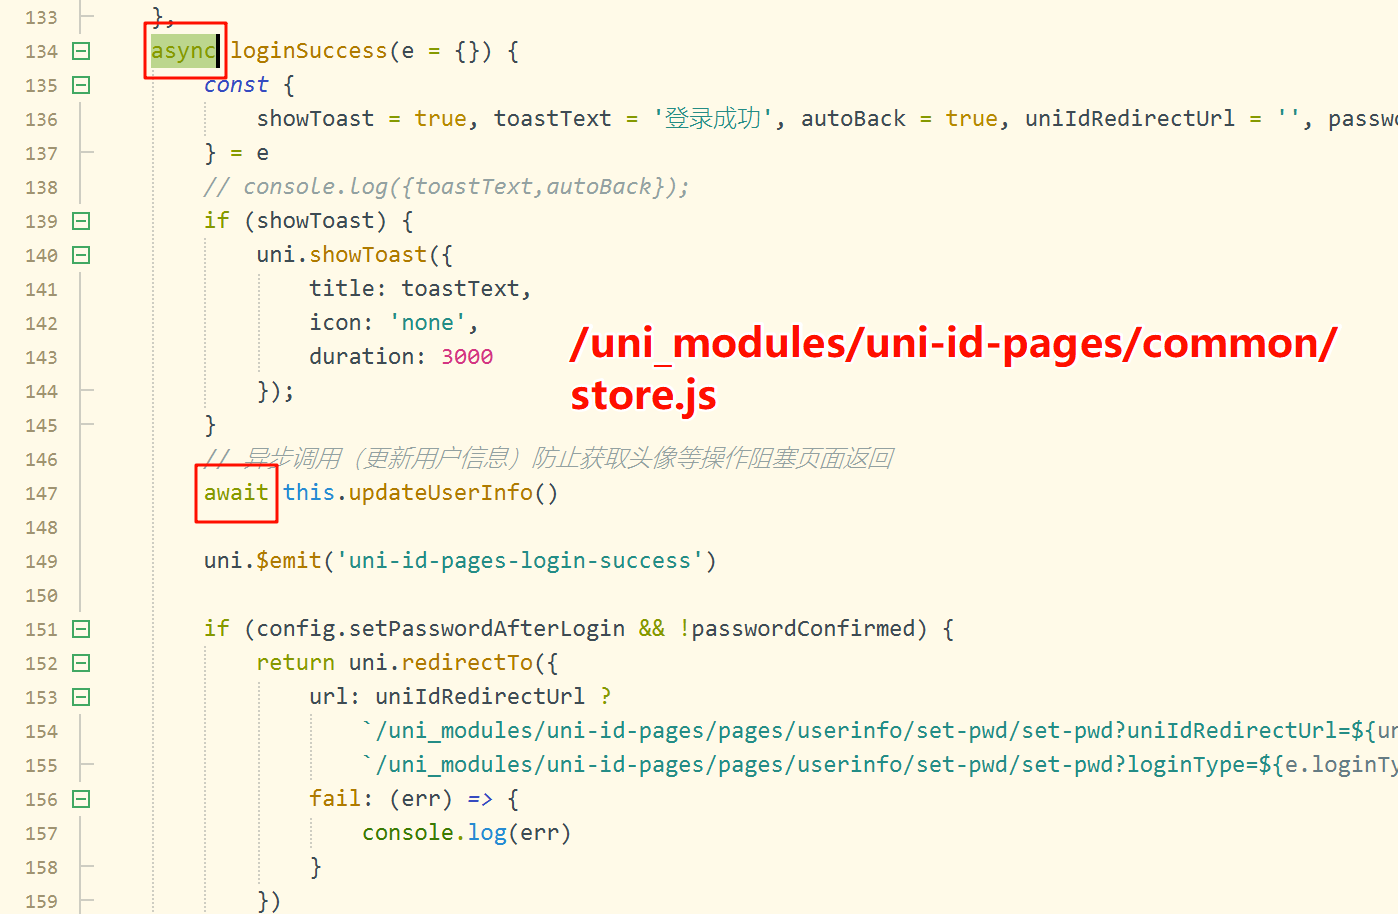Click the const keyword on line 135
Image resolution: width=1398 pixels, height=914 pixels.
pyautogui.click(x=236, y=85)
